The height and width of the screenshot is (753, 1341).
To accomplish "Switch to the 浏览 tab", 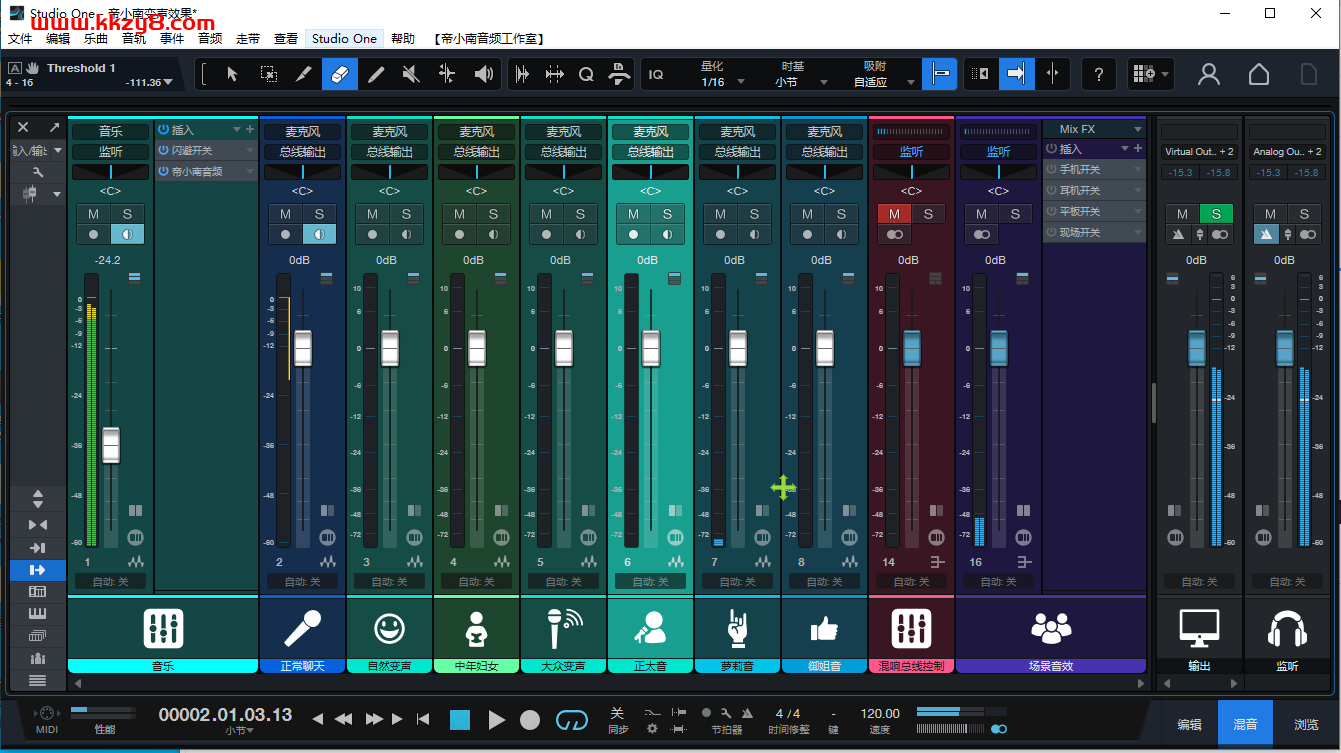I will coord(1306,725).
